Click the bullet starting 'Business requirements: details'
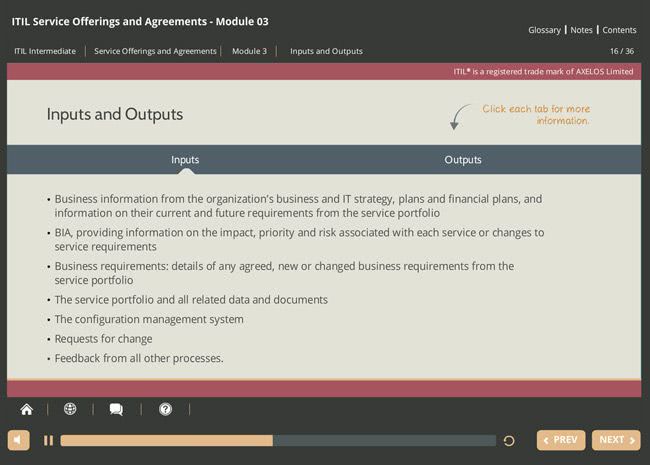This screenshot has width=650, height=465. 284,273
